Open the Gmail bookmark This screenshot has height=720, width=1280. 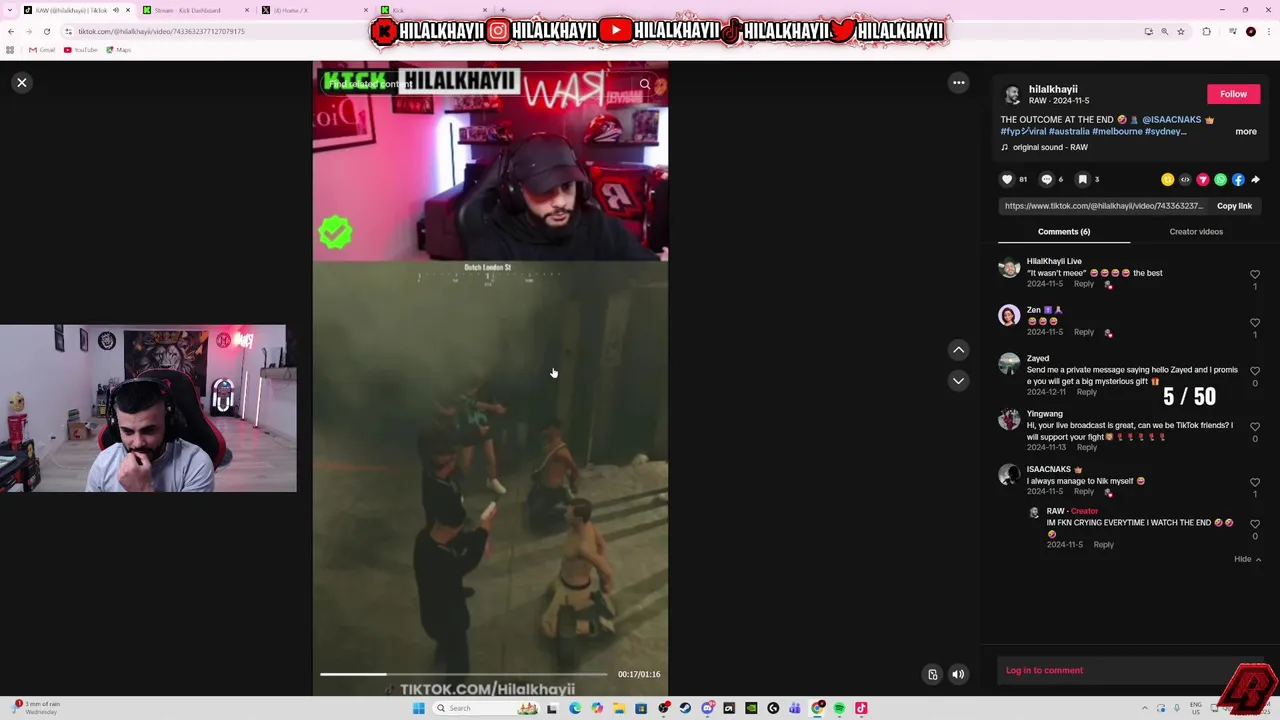click(x=42, y=50)
